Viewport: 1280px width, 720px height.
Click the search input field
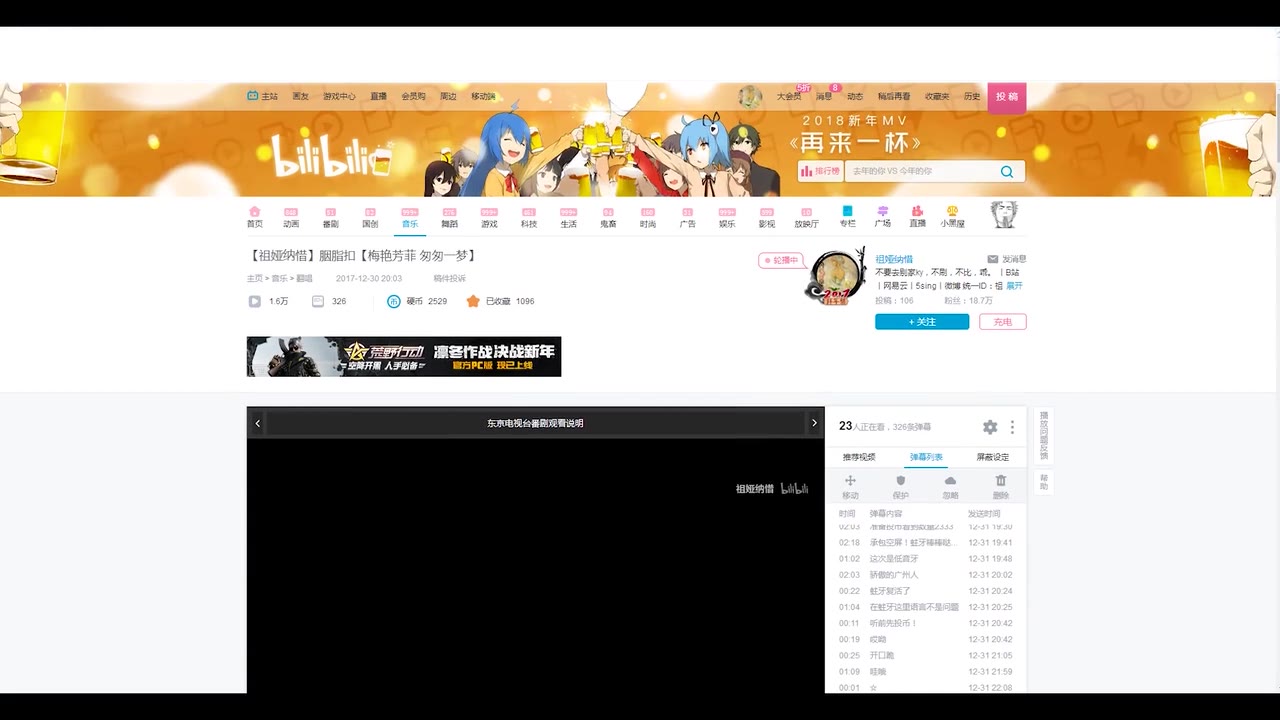(920, 171)
